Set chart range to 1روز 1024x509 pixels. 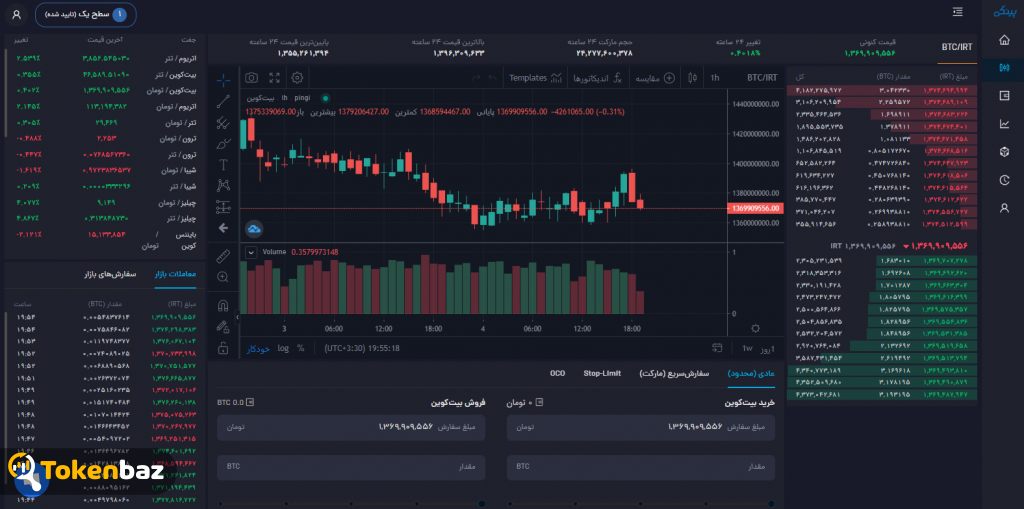click(x=767, y=348)
